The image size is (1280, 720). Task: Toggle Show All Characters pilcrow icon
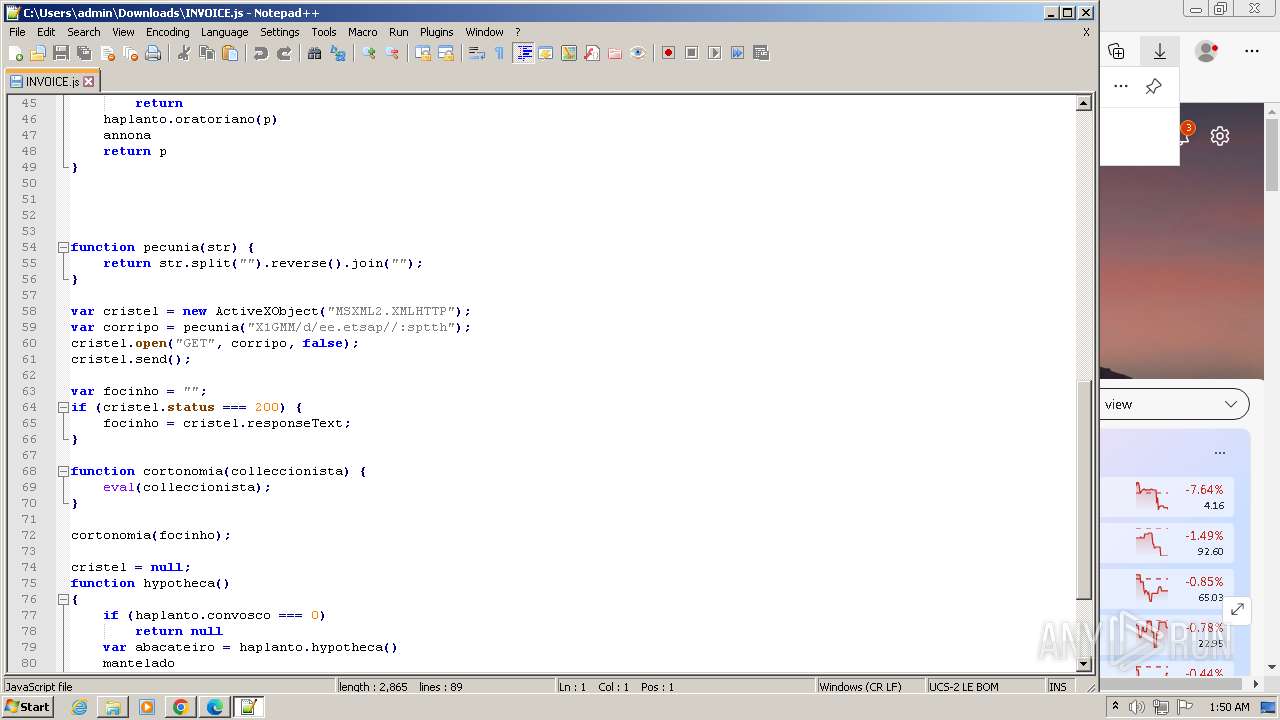click(x=500, y=53)
